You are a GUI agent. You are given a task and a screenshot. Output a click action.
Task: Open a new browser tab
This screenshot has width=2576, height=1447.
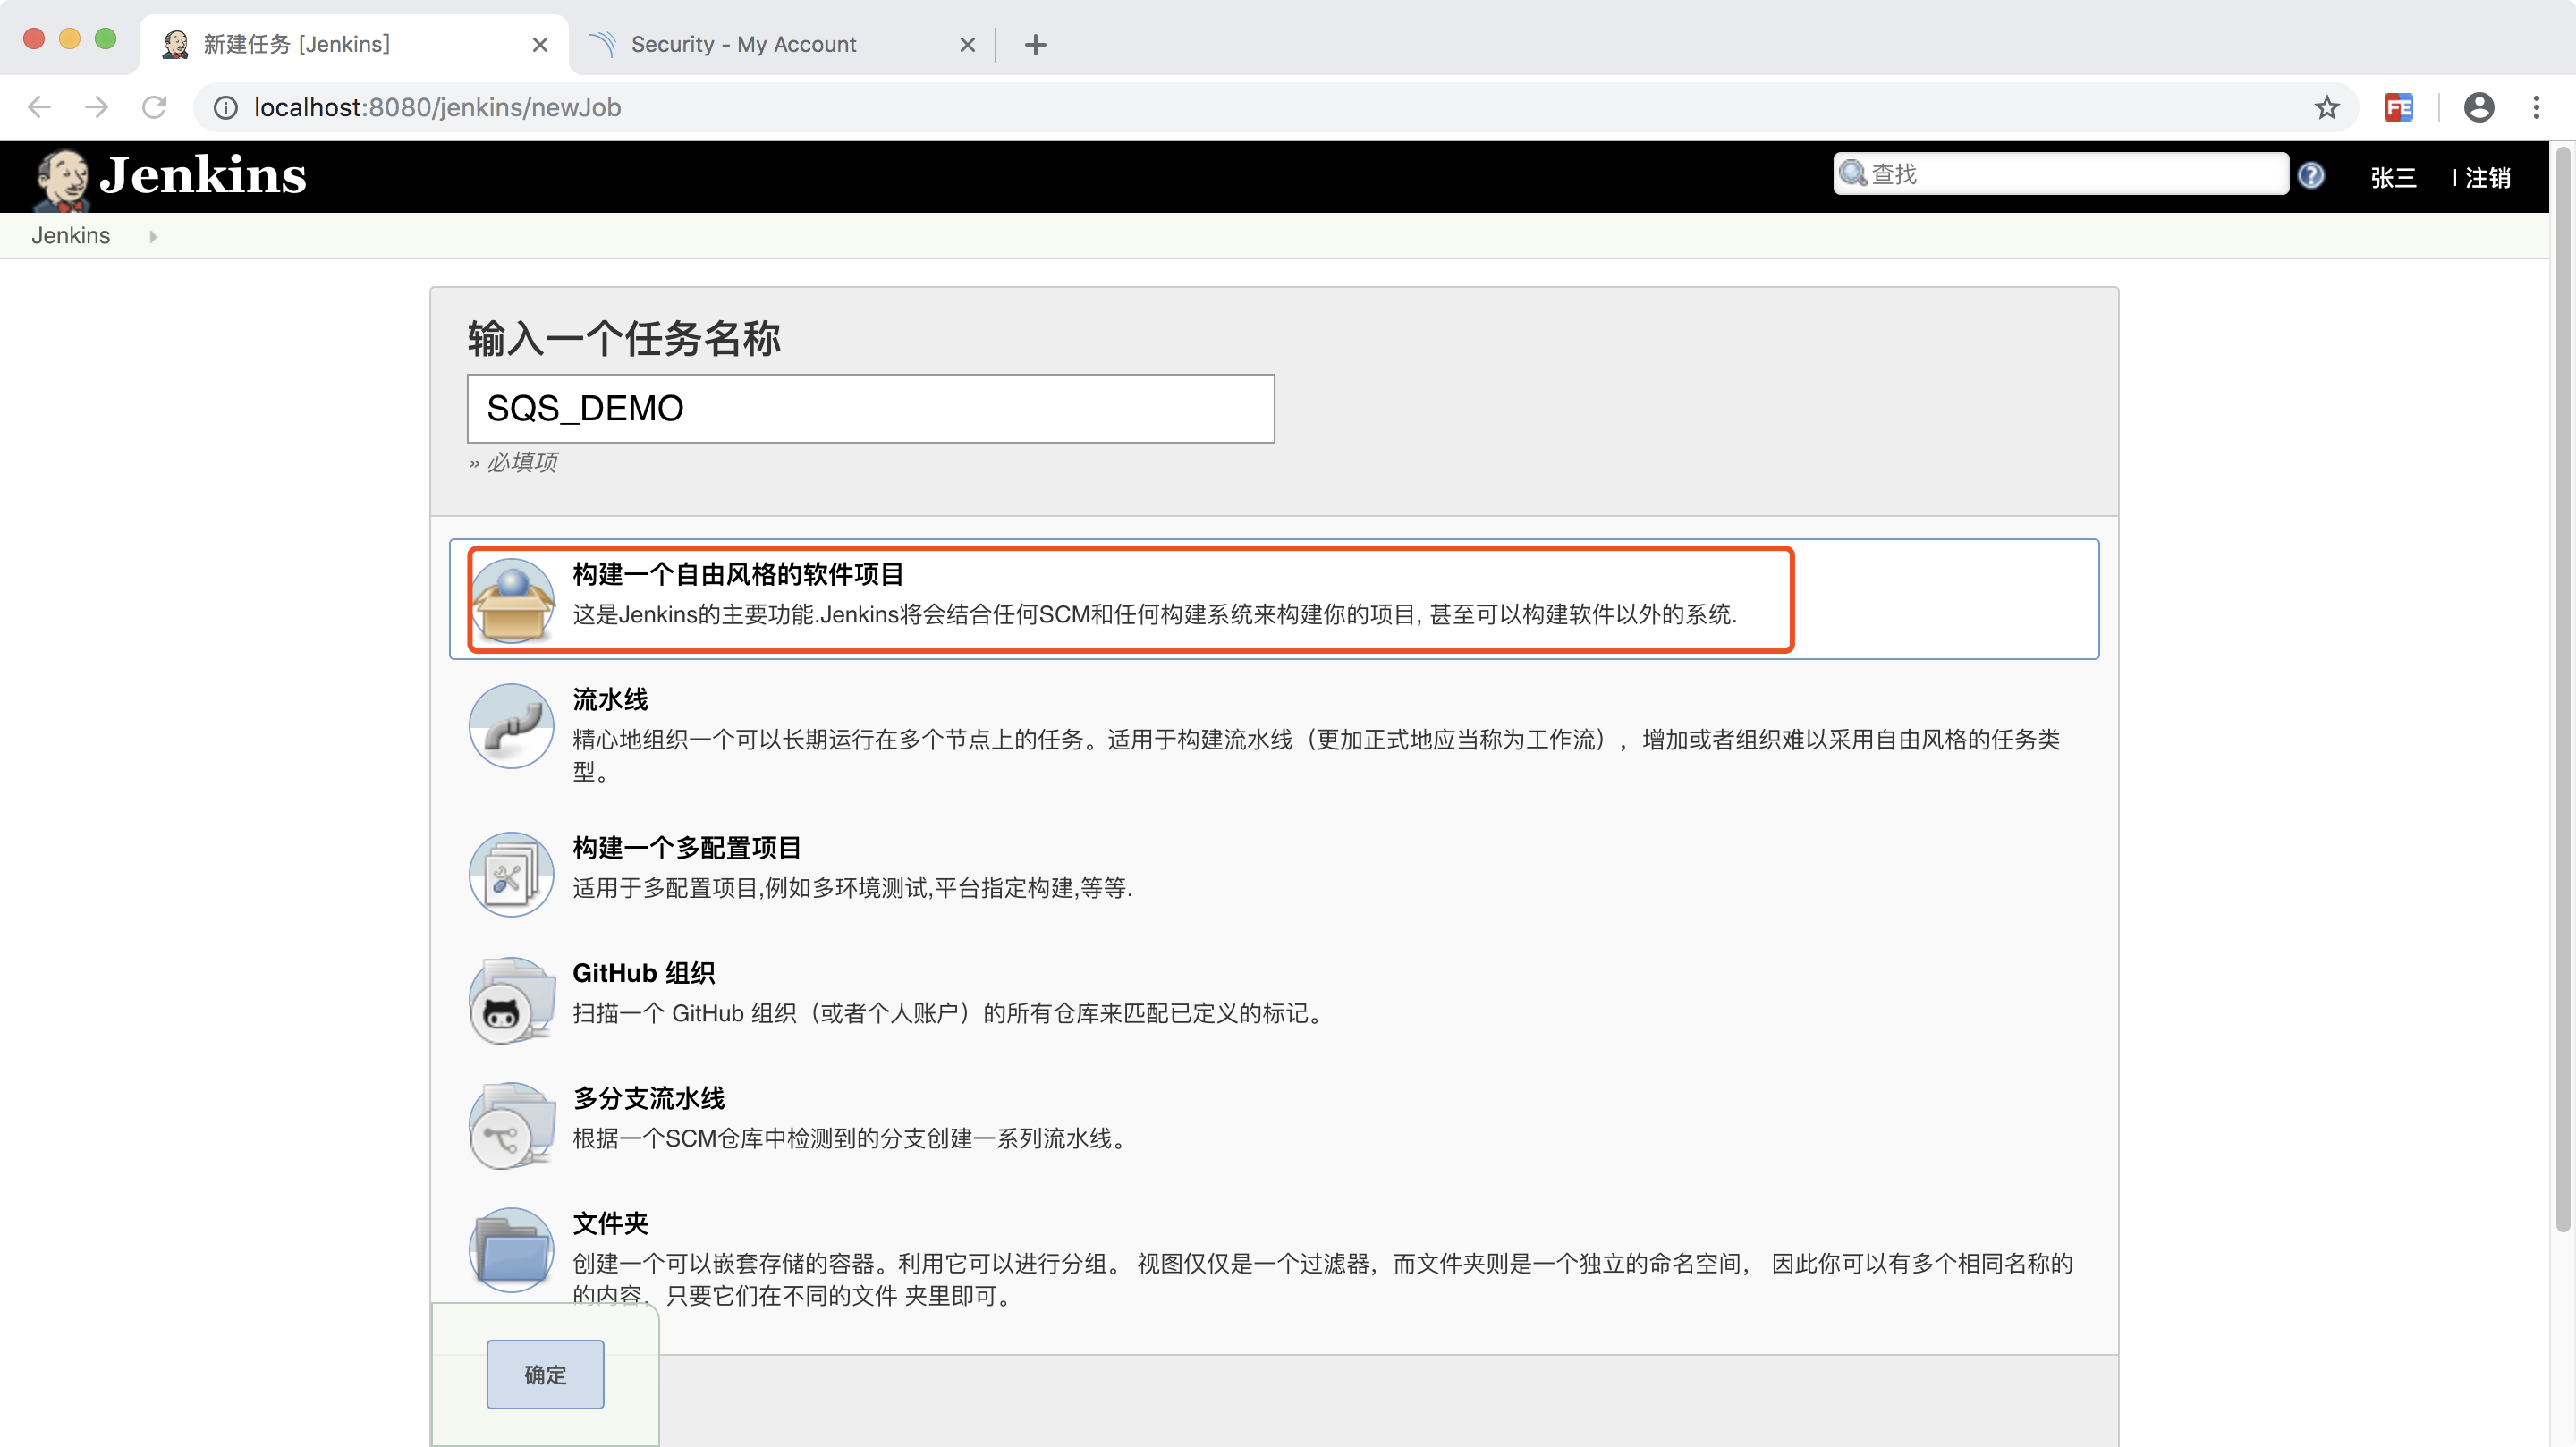pyautogui.click(x=1035, y=44)
